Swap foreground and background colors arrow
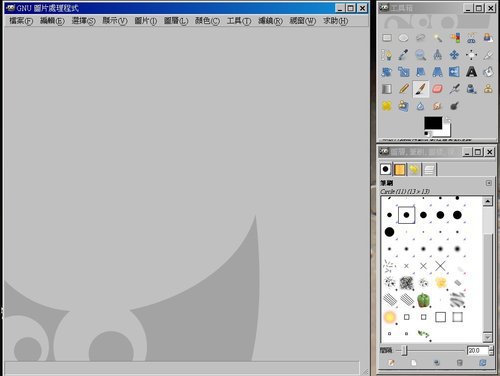The height and width of the screenshot is (376, 500). tap(447, 119)
